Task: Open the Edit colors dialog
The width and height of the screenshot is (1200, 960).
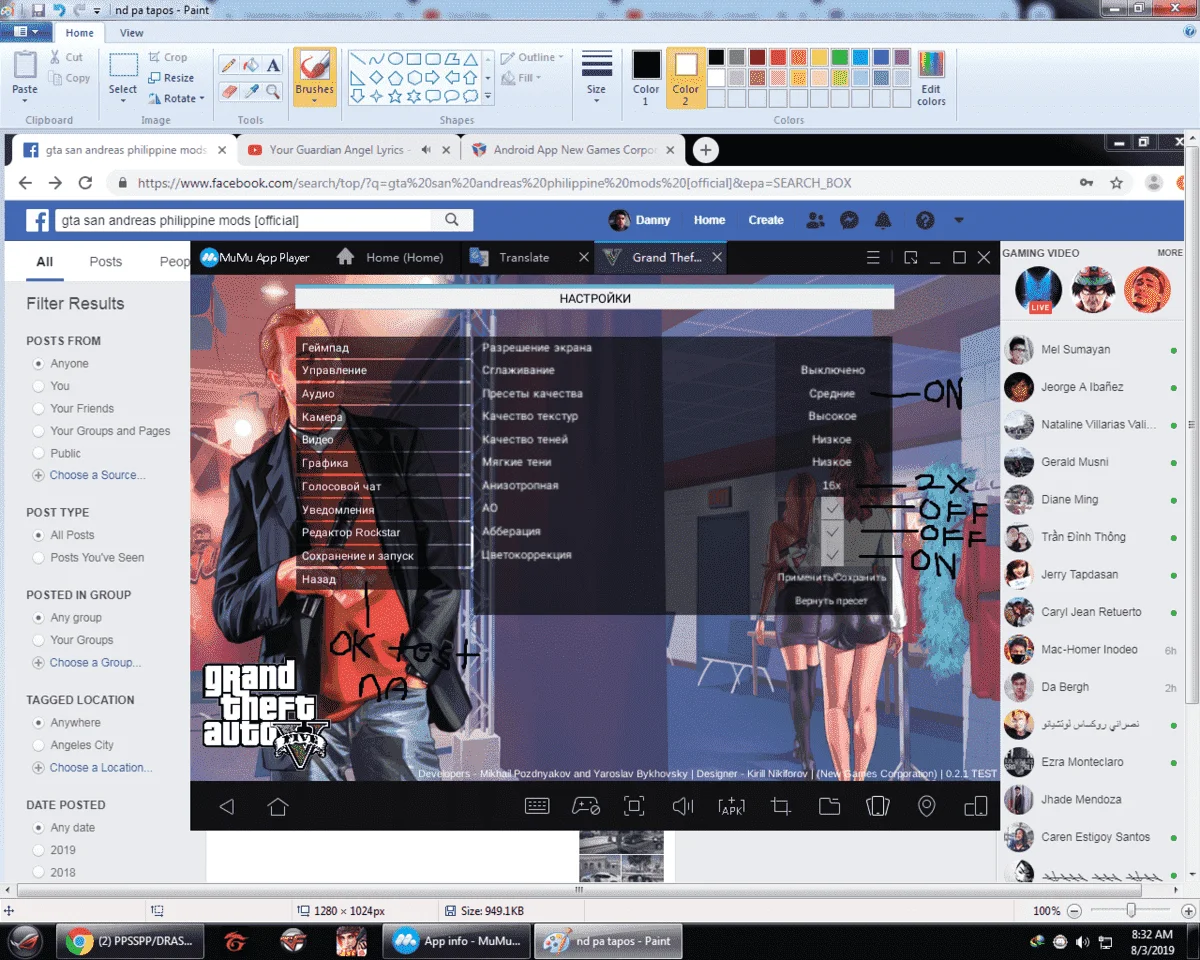Action: (x=931, y=77)
